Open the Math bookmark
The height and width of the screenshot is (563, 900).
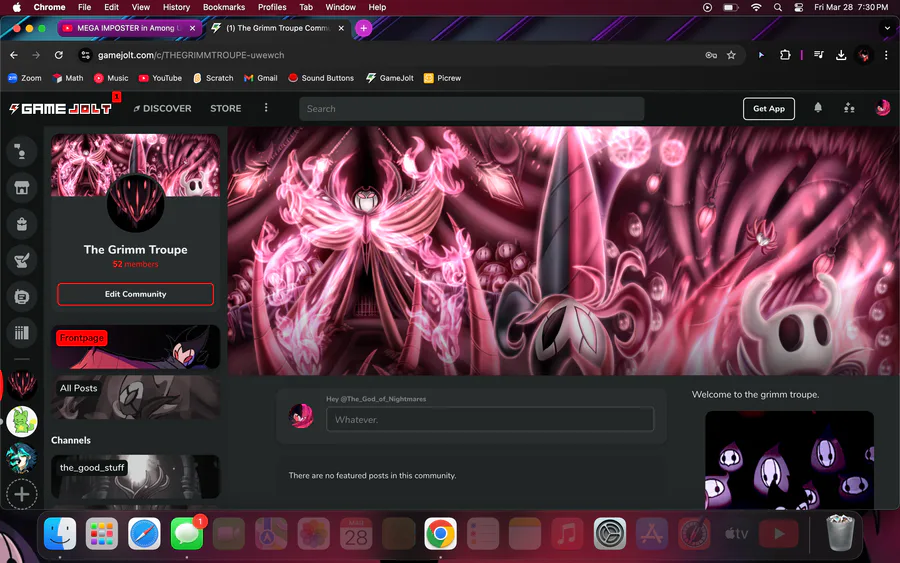point(68,78)
